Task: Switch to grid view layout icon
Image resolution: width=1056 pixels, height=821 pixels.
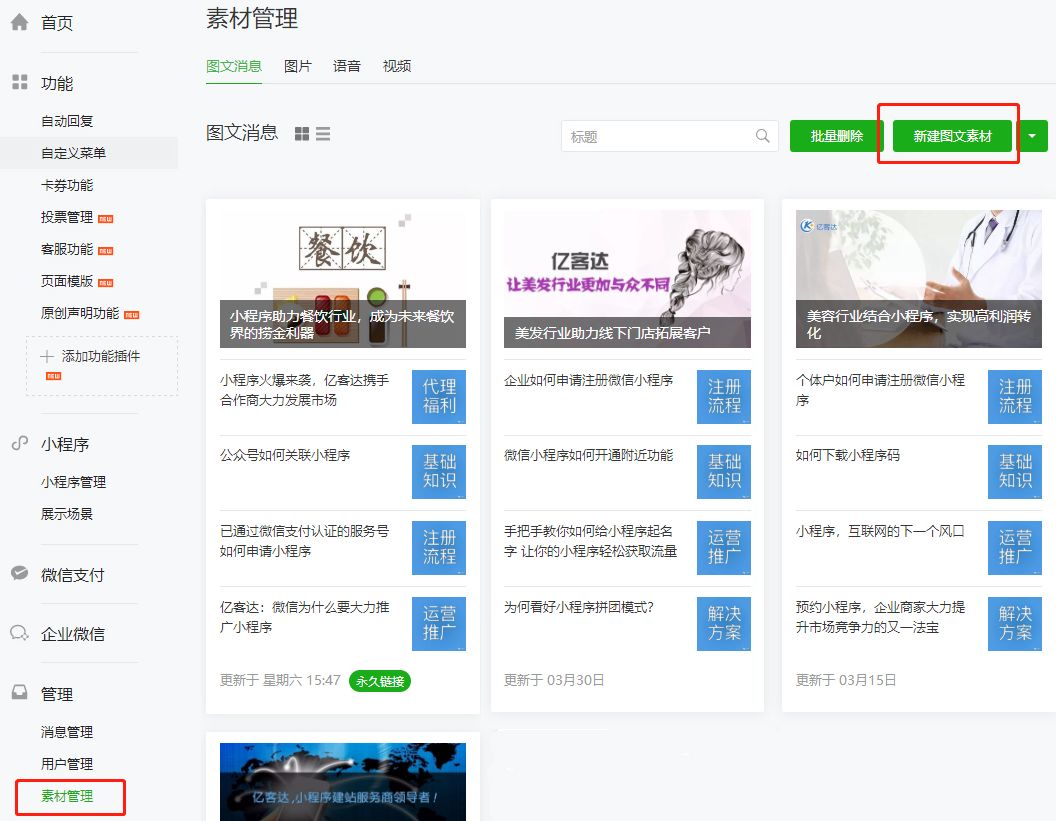Action: tap(302, 134)
